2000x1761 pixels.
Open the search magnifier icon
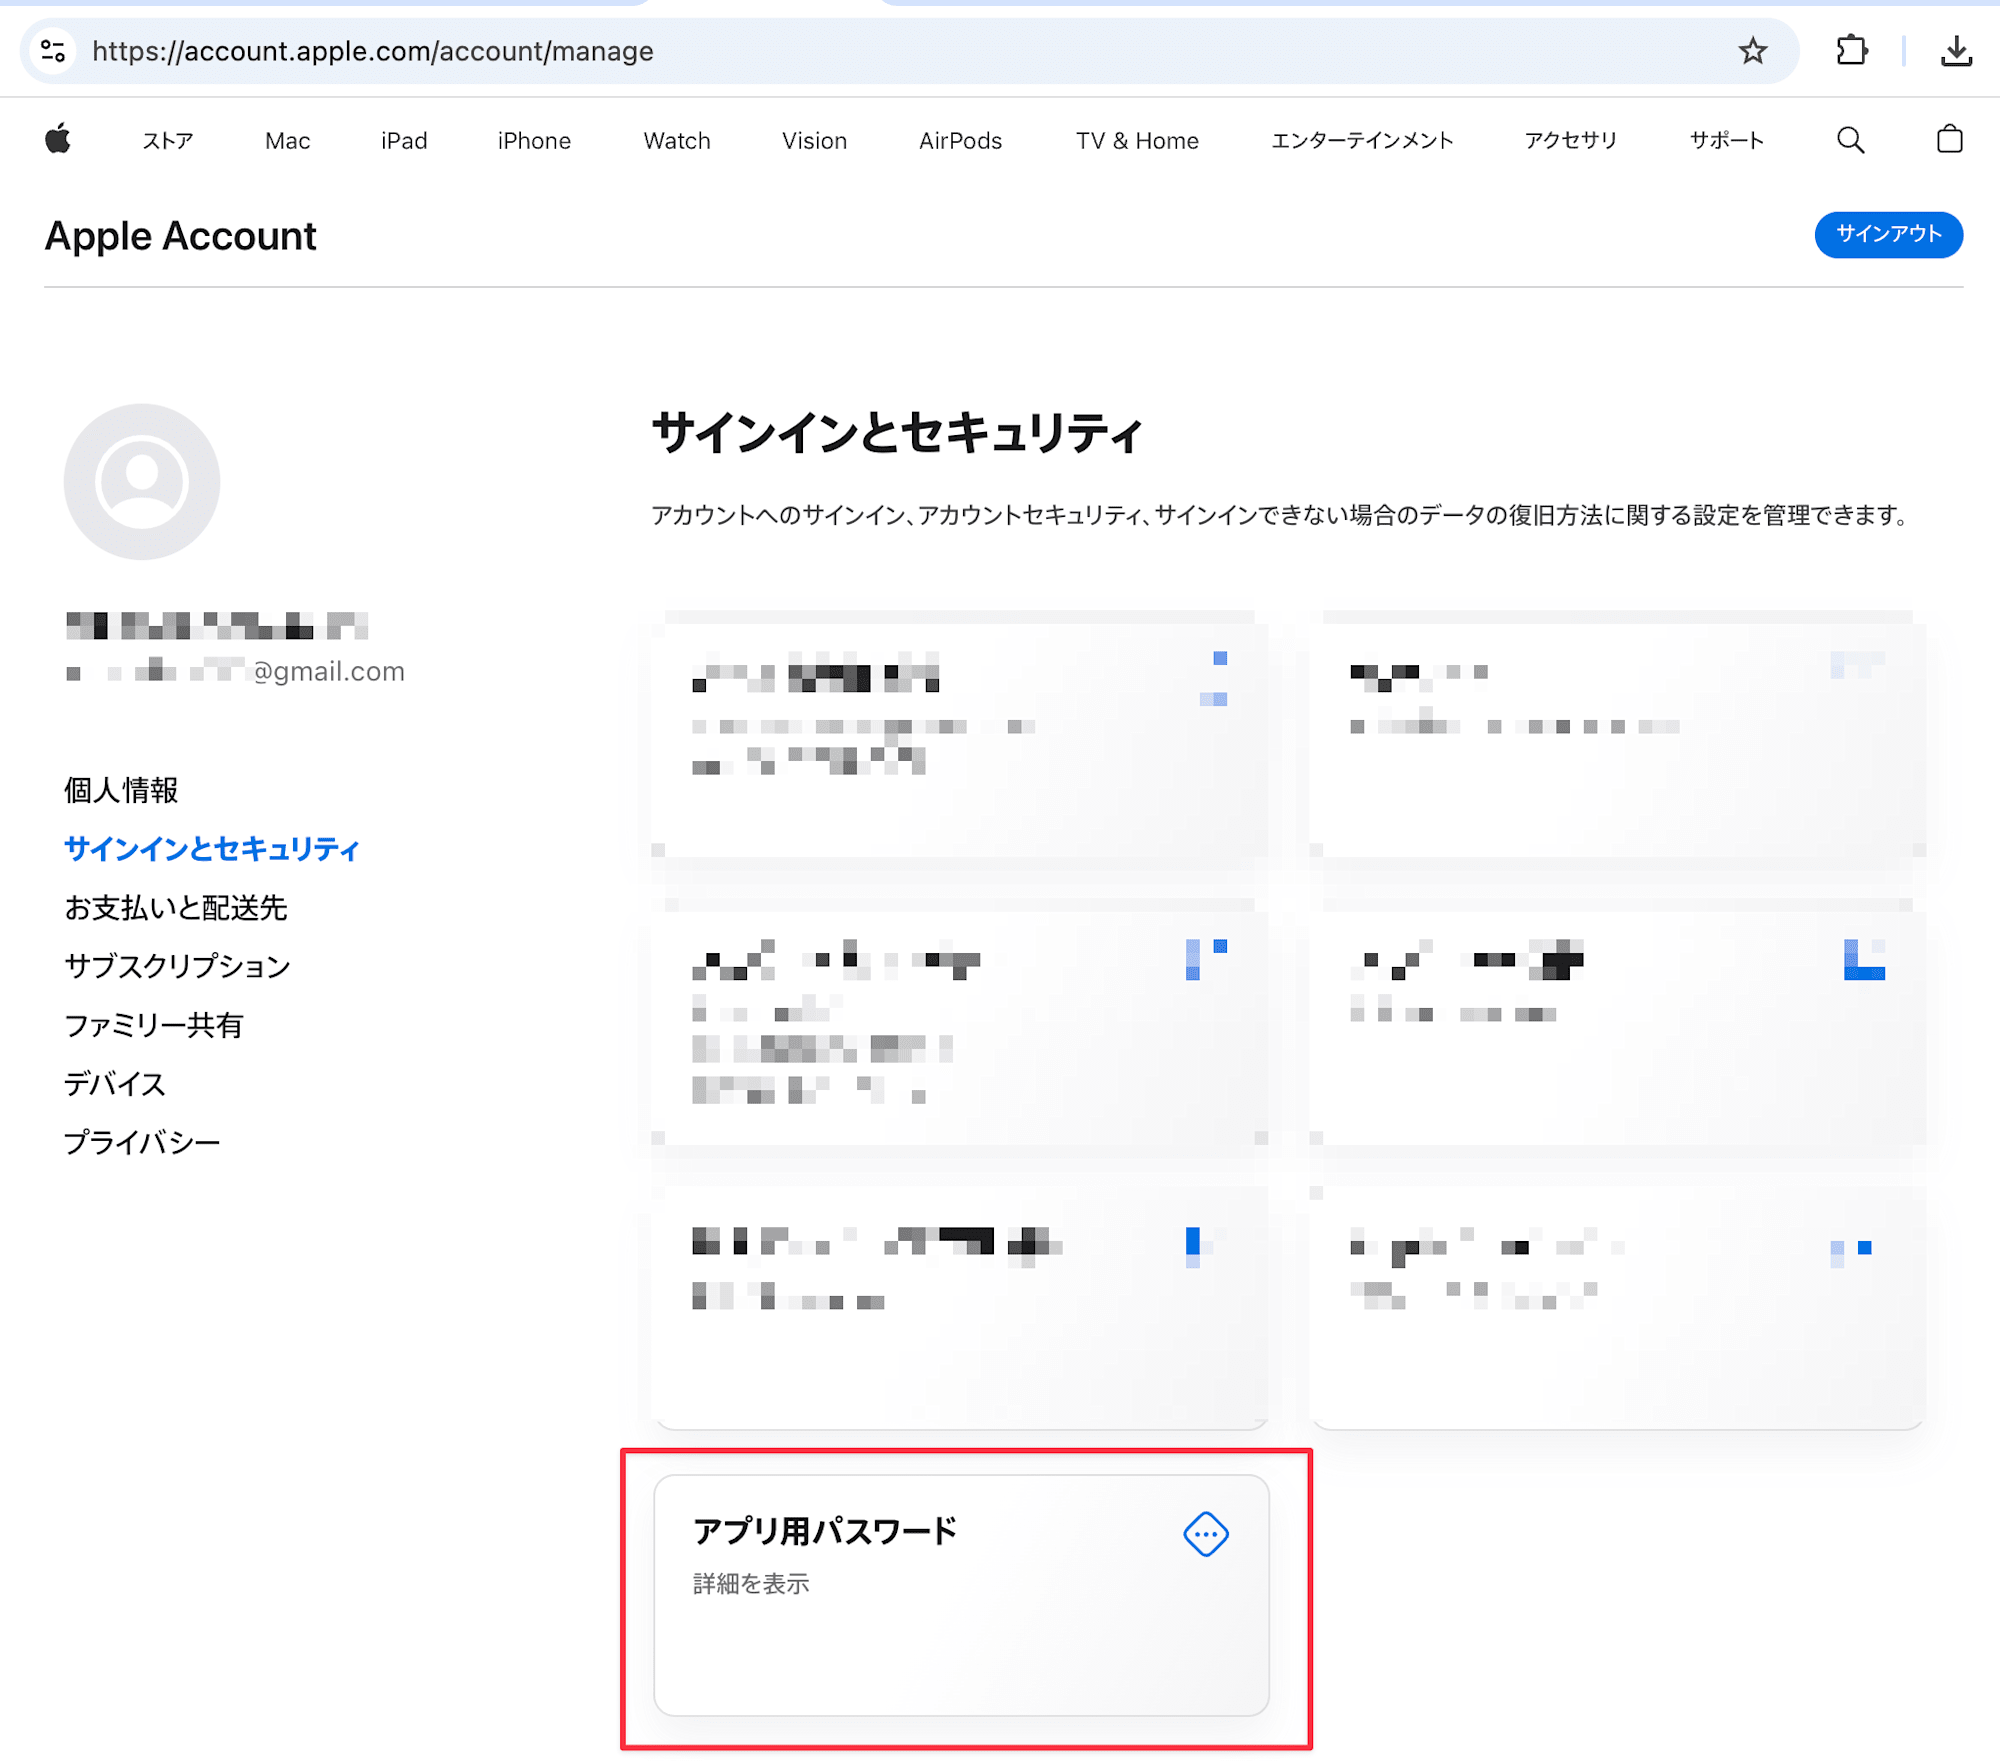click(1850, 140)
